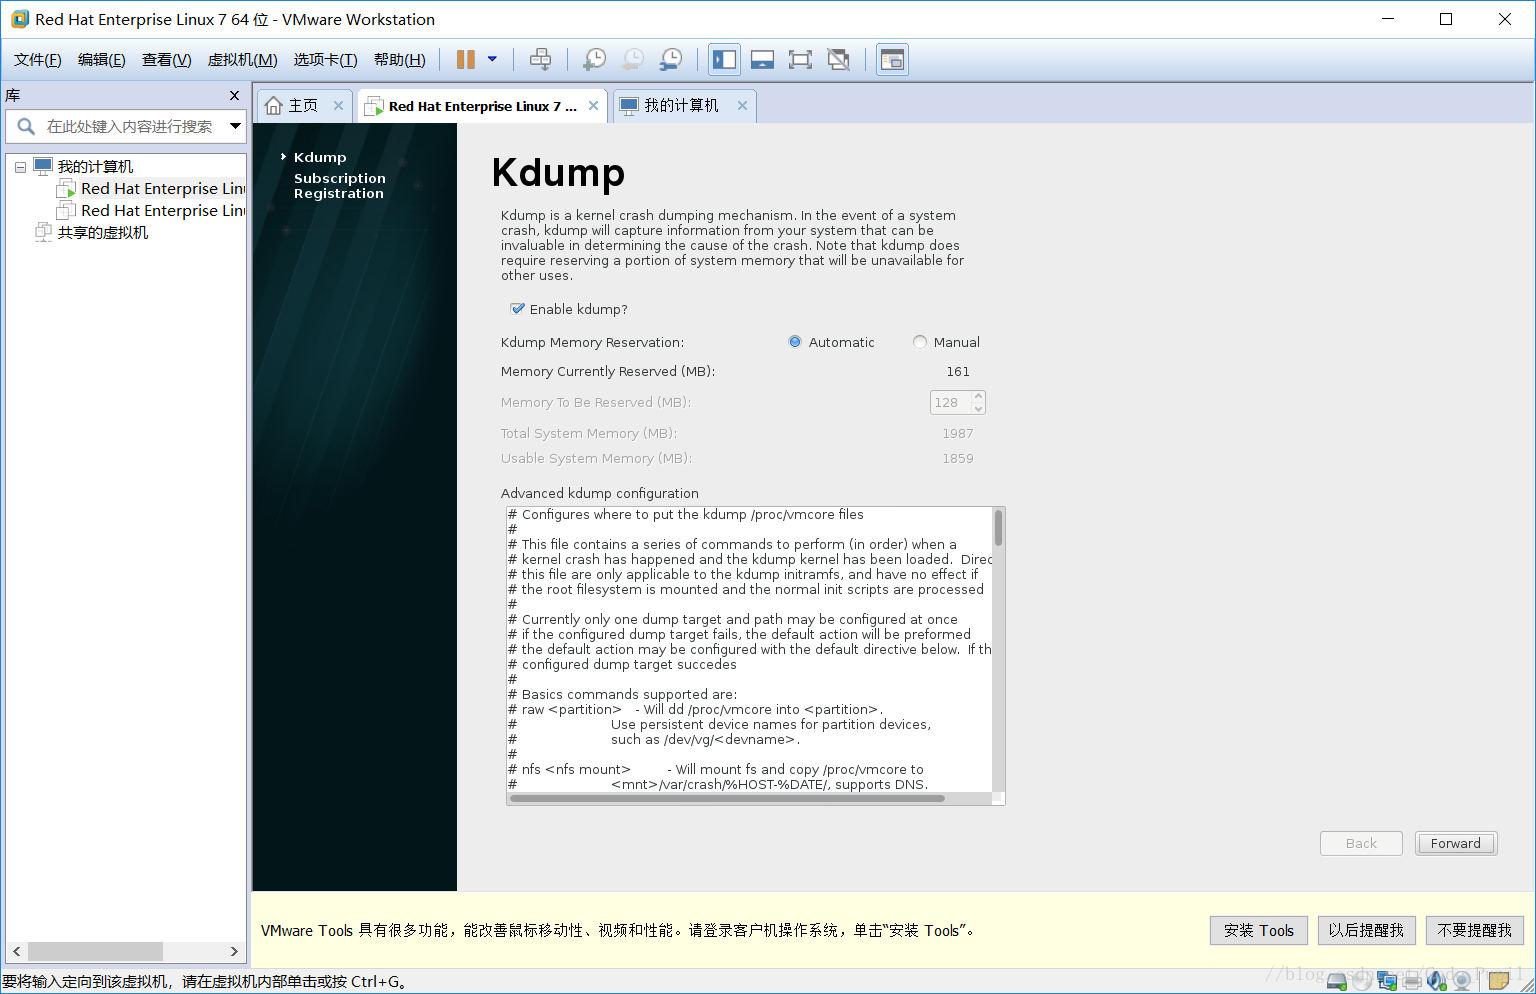Viewport: 1536px width, 994px height.
Task: Click the search magnifier icon in library
Action: click(26, 126)
